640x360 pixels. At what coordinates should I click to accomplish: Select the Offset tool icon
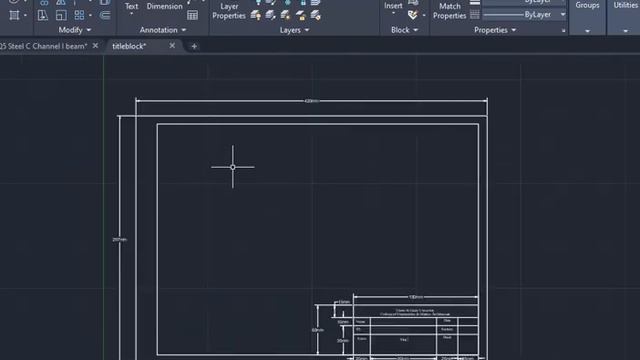tap(105, 16)
